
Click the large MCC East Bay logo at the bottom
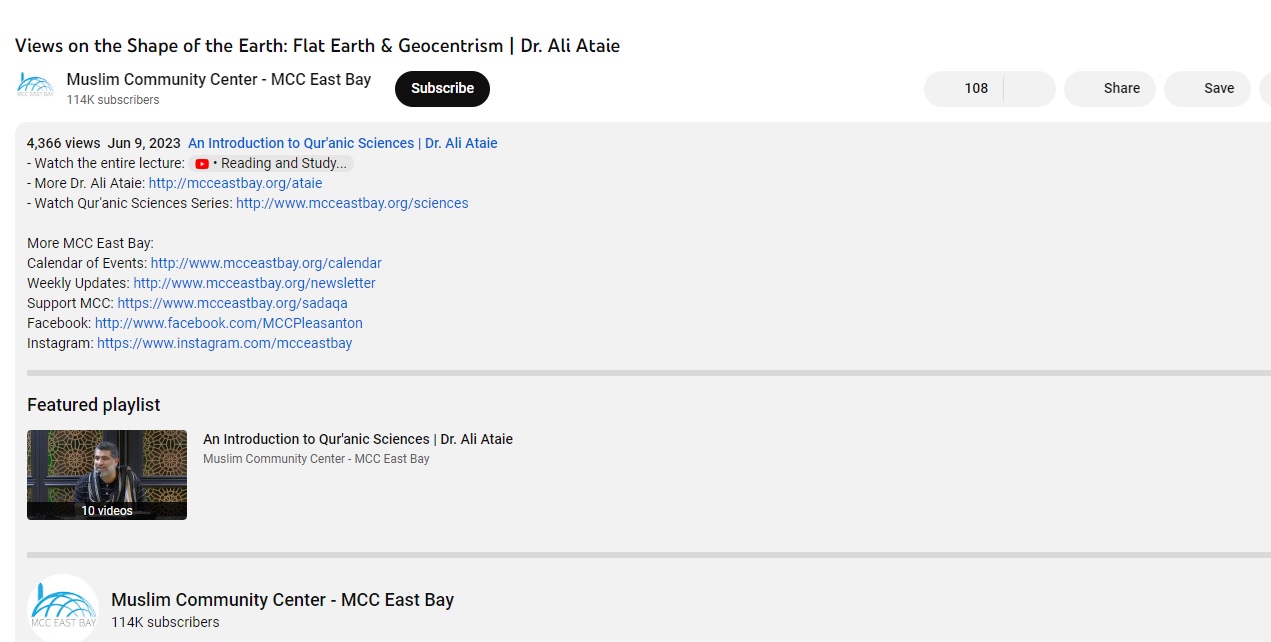63,608
